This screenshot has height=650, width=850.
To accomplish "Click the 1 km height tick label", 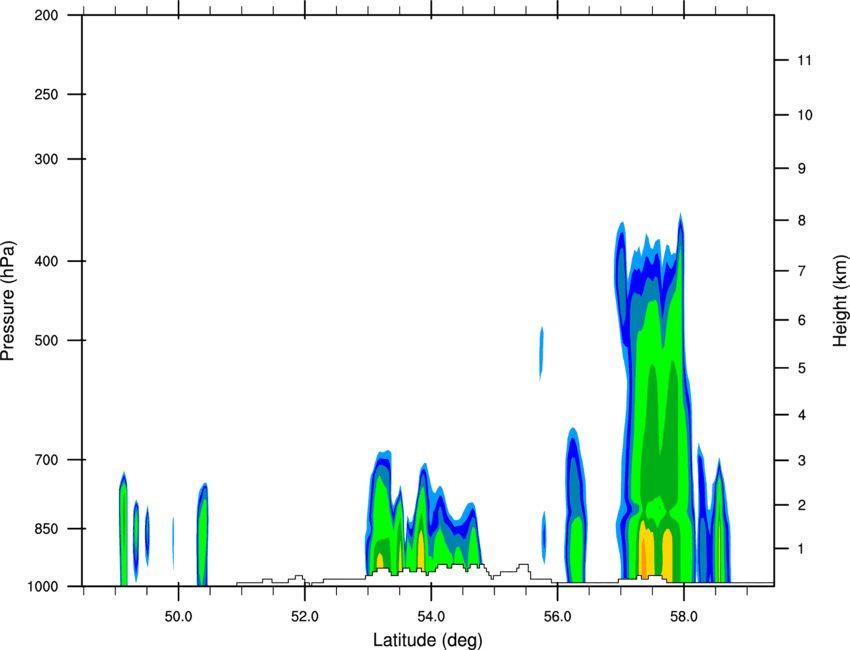I will [802, 549].
